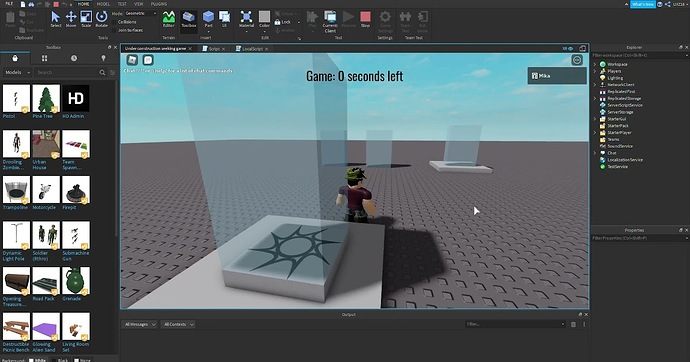This screenshot has height=362, width=690.
Task: Expand the StarterPlayer node in Explorer
Action: pyautogui.click(x=595, y=132)
